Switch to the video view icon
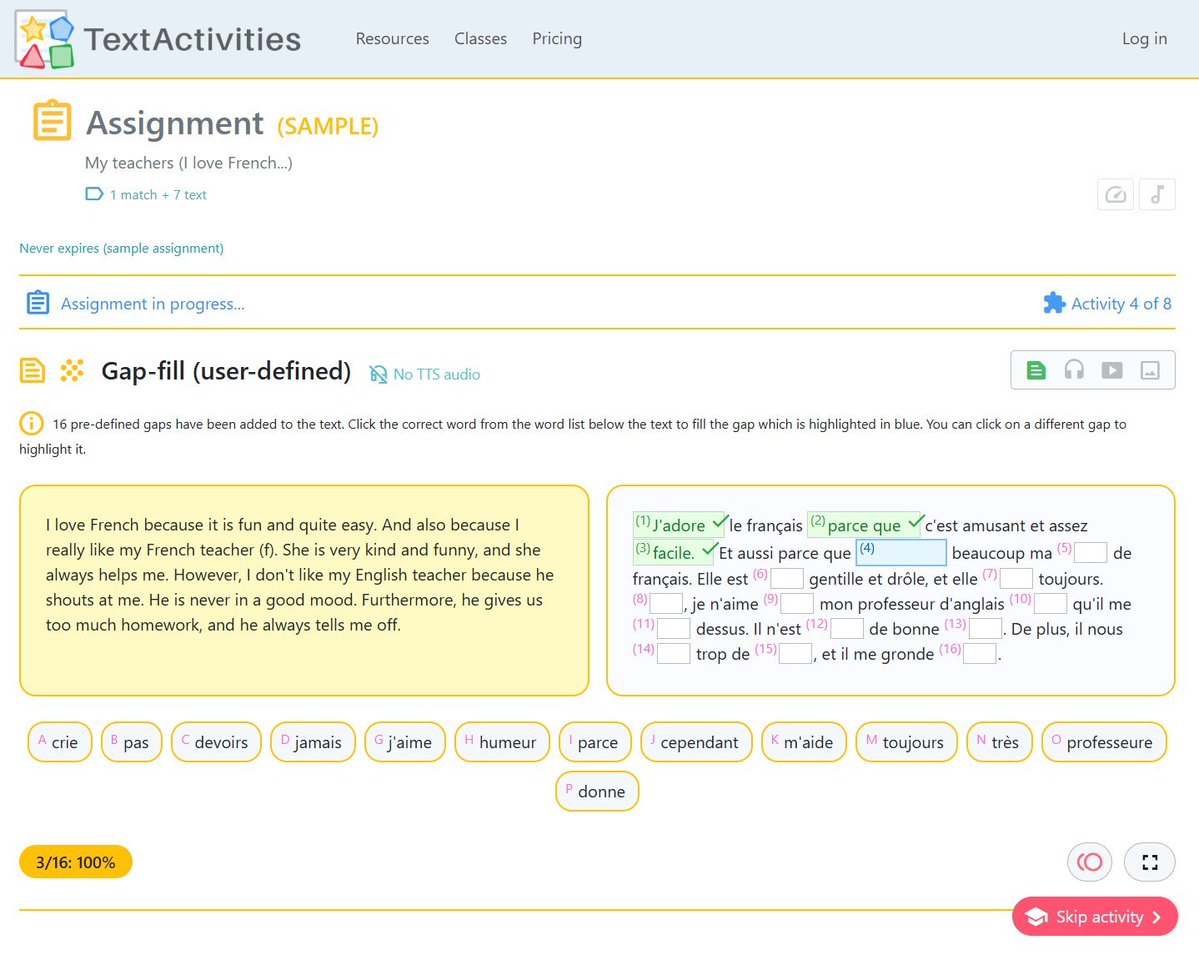The height and width of the screenshot is (955, 1199). (x=1112, y=369)
